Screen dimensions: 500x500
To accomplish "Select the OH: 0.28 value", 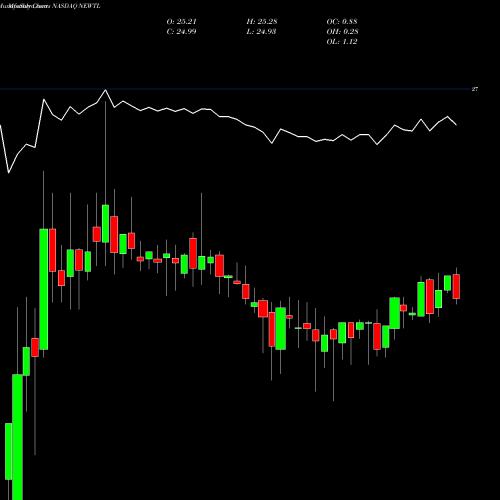I will (343, 32).
